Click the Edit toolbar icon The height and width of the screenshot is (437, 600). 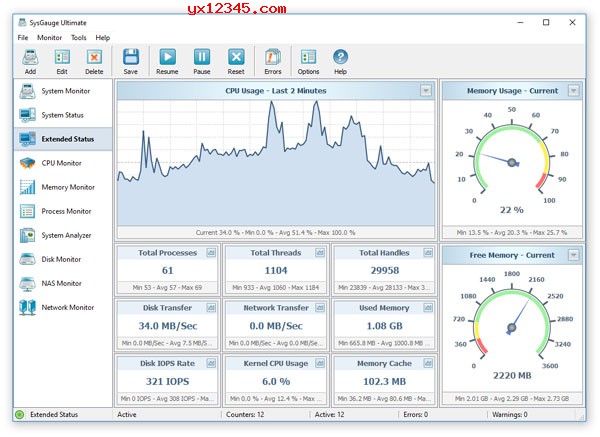[62, 57]
